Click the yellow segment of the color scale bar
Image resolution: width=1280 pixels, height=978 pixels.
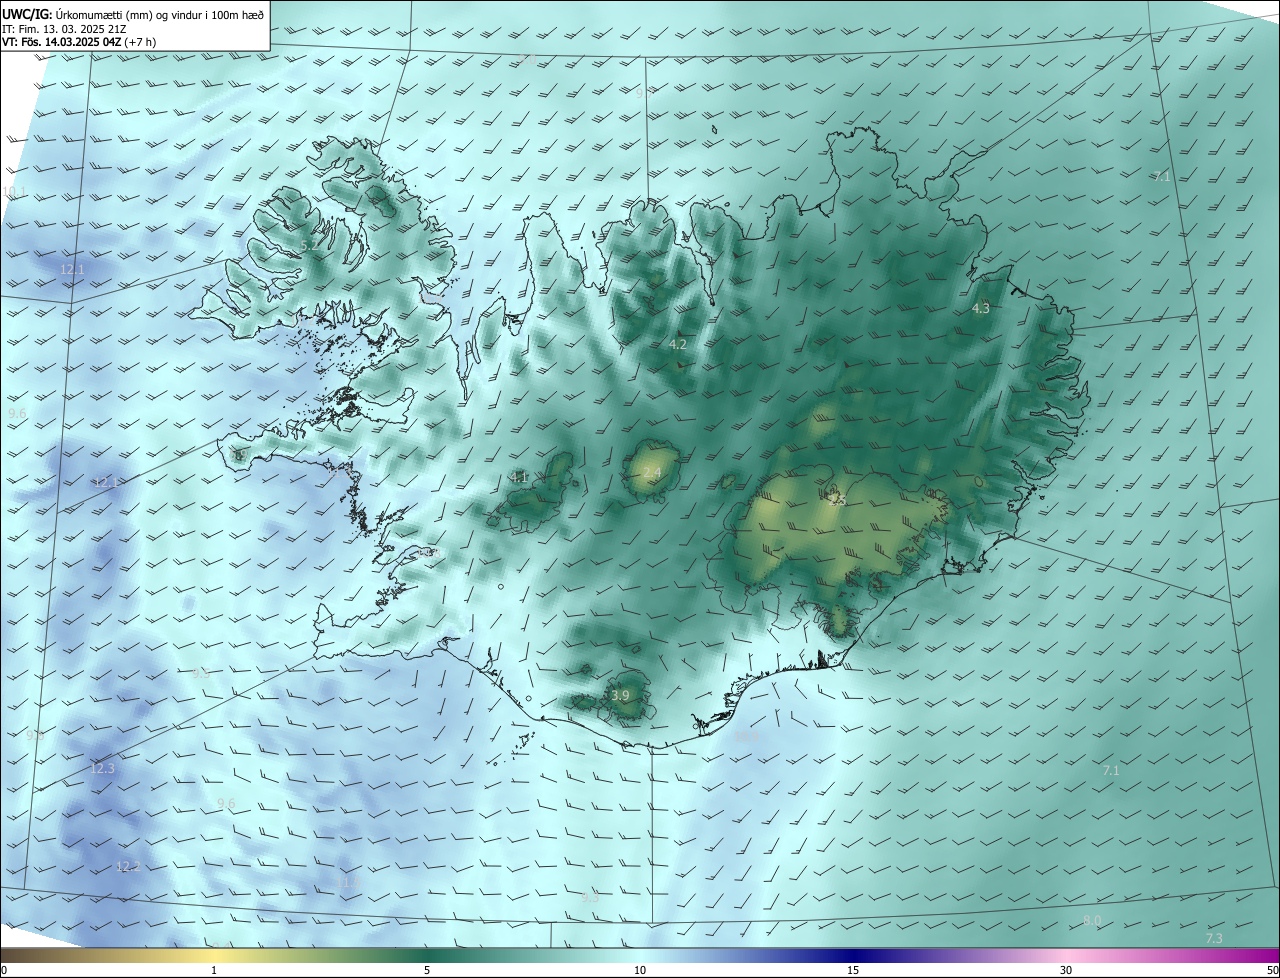[x=214, y=955]
